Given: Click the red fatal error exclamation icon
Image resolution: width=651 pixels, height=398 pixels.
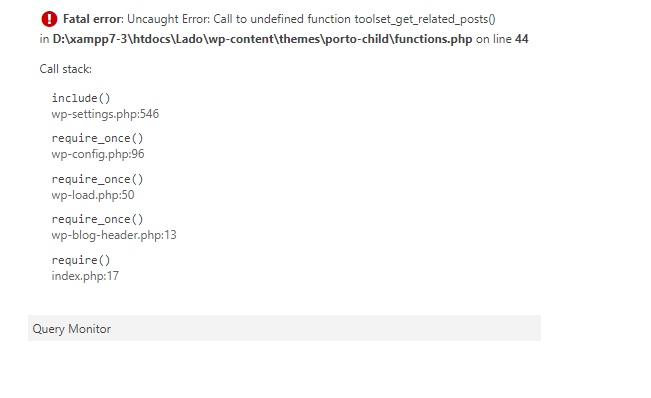Looking at the screenshot, I should pyautogui.click(x=49, y=19).
